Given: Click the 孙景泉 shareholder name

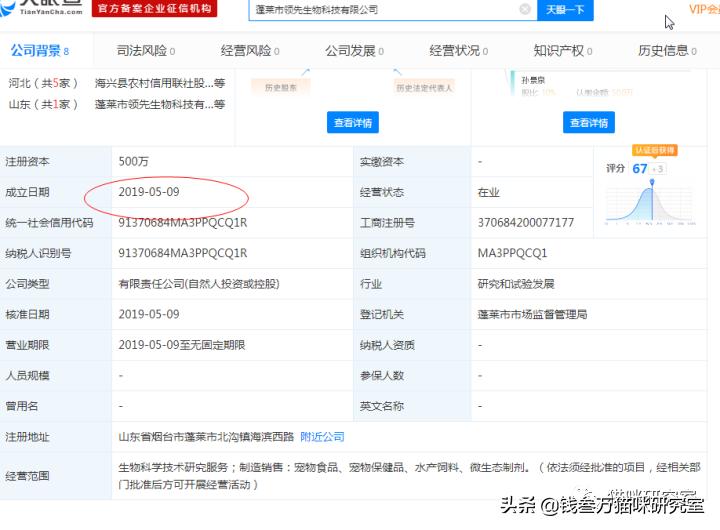Looking at the screenshot, I should 533,80.
